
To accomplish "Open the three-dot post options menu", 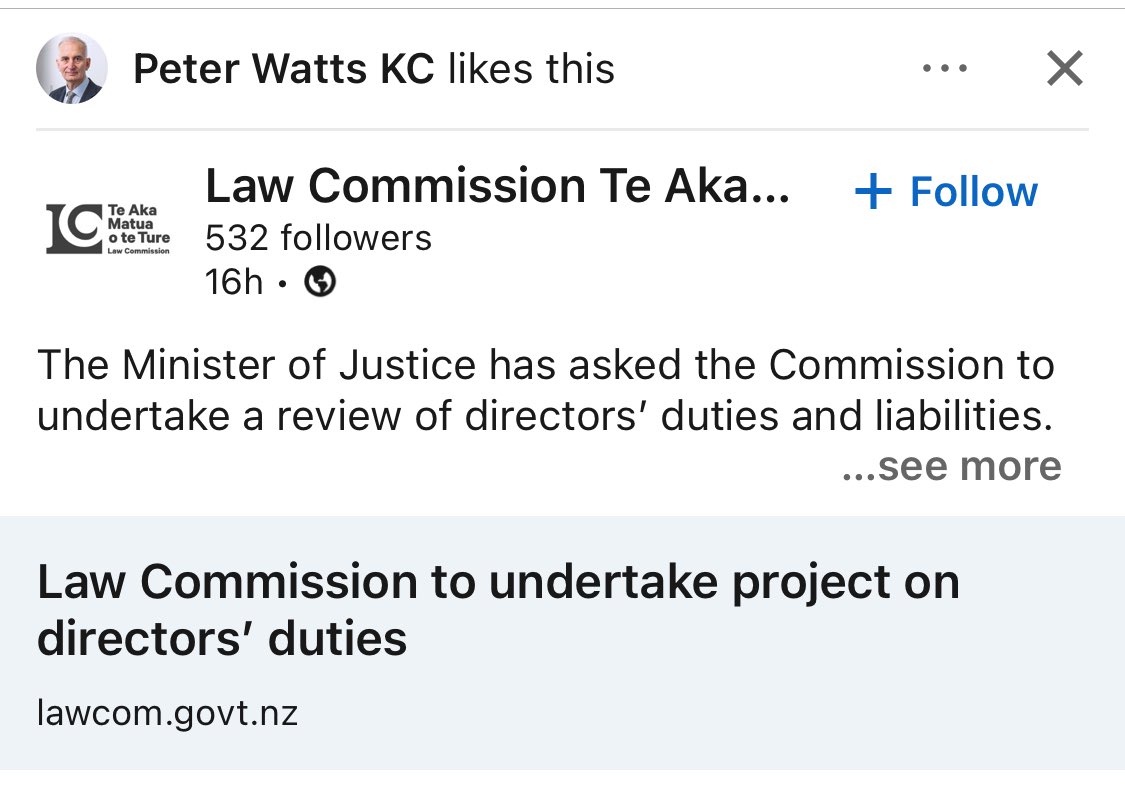I will 944,69.
